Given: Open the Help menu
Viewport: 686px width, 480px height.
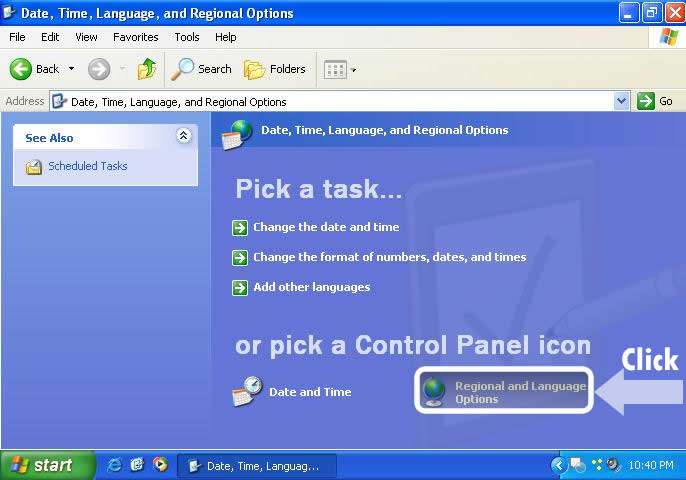Looking at the screenshot, I should coord(226,37).
